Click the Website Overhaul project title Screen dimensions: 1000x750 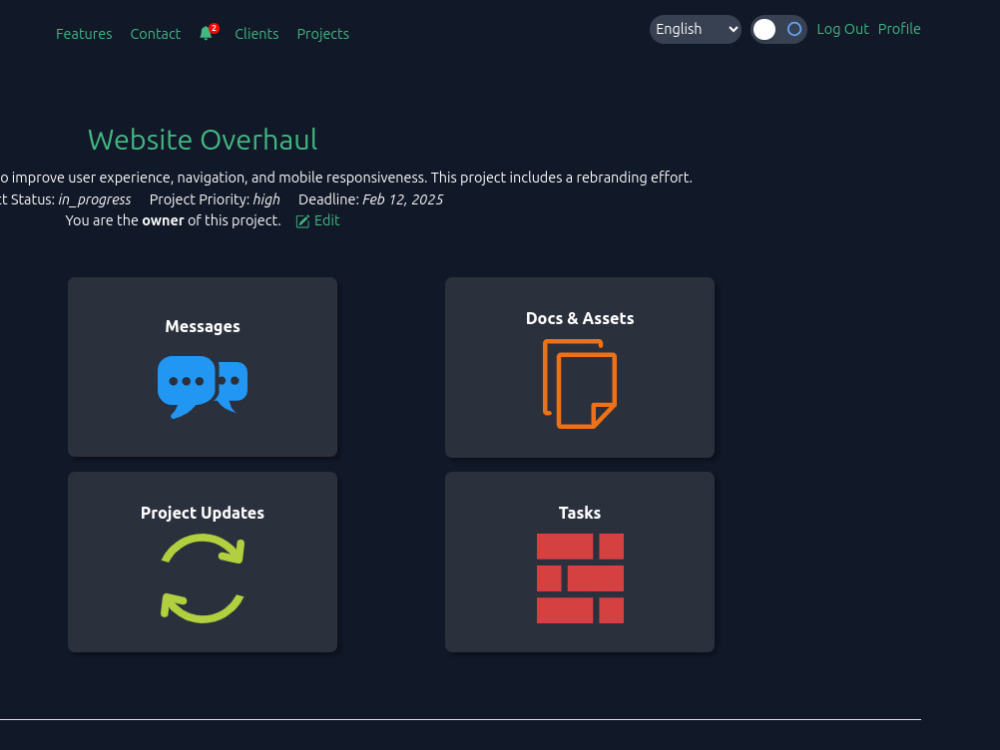click(x=203, y=140)
